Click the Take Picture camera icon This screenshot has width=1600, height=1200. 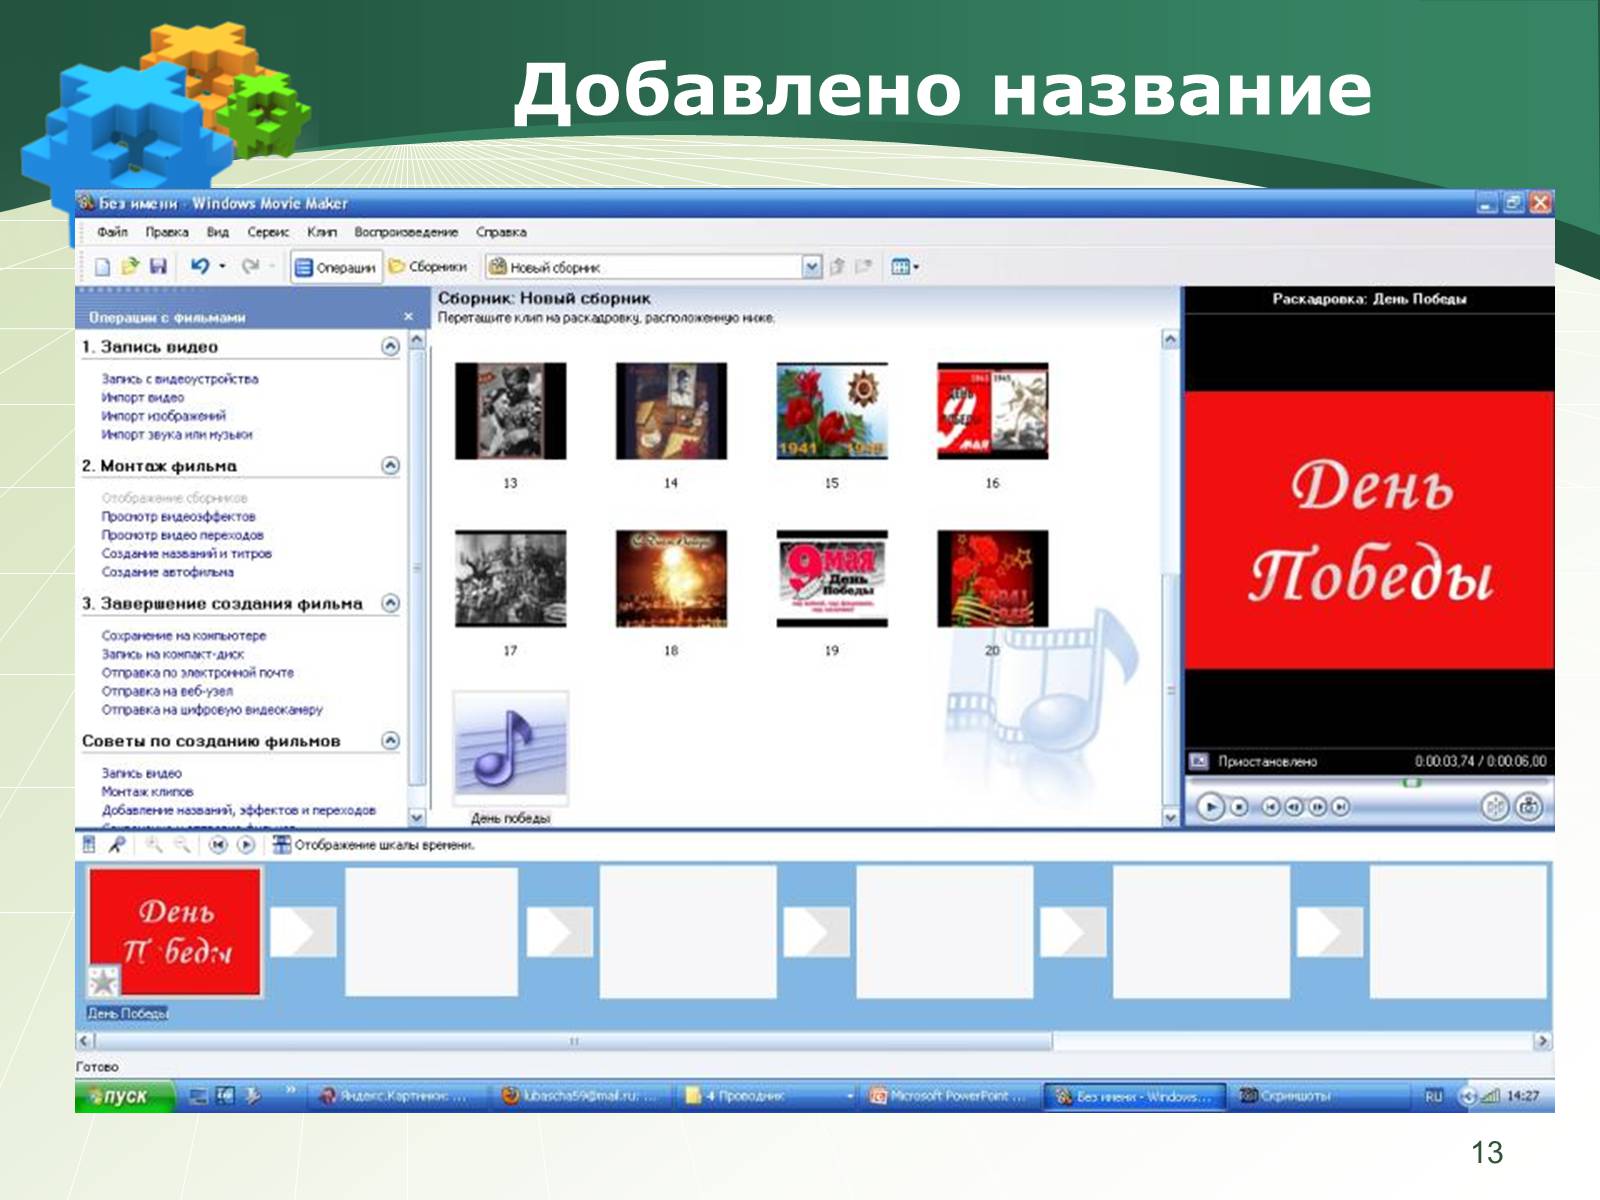coord(1528,806)
